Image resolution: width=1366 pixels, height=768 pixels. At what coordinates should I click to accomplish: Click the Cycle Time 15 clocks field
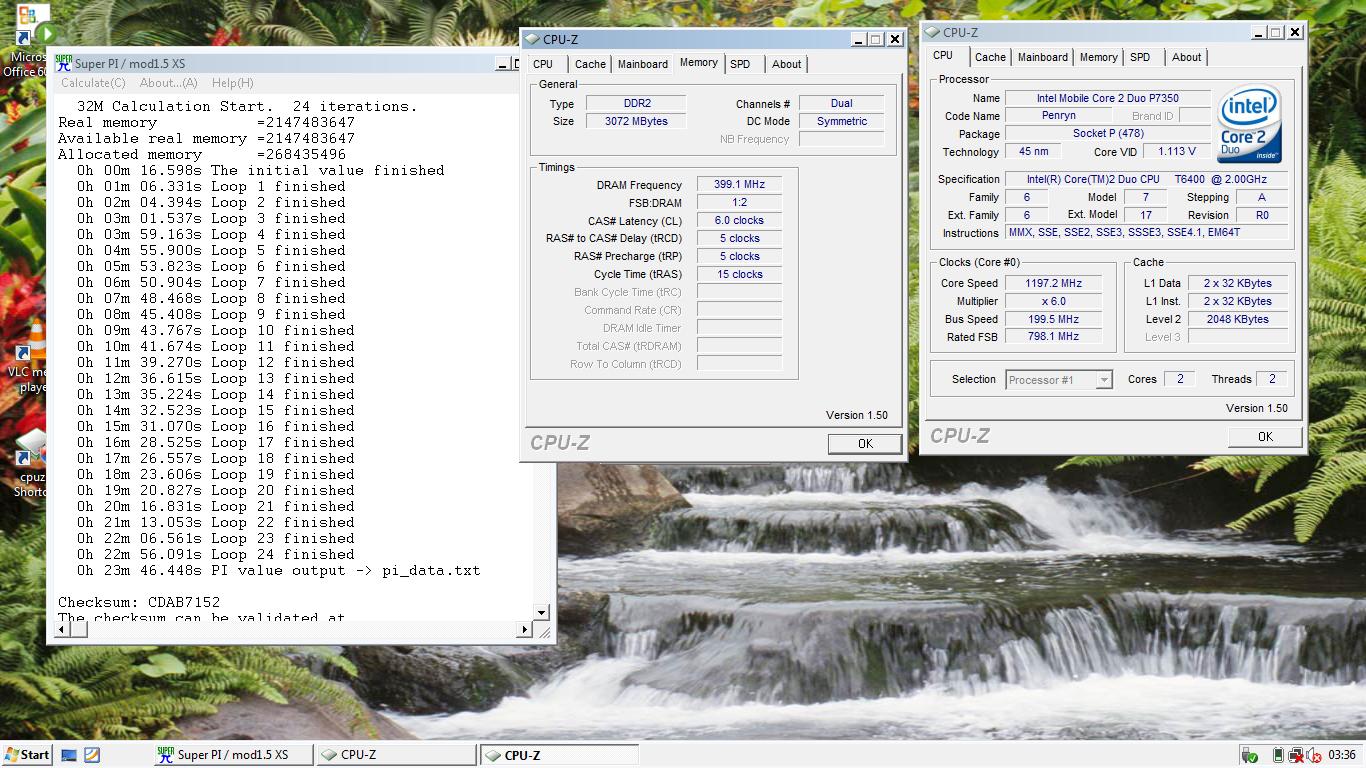(739, 275)
